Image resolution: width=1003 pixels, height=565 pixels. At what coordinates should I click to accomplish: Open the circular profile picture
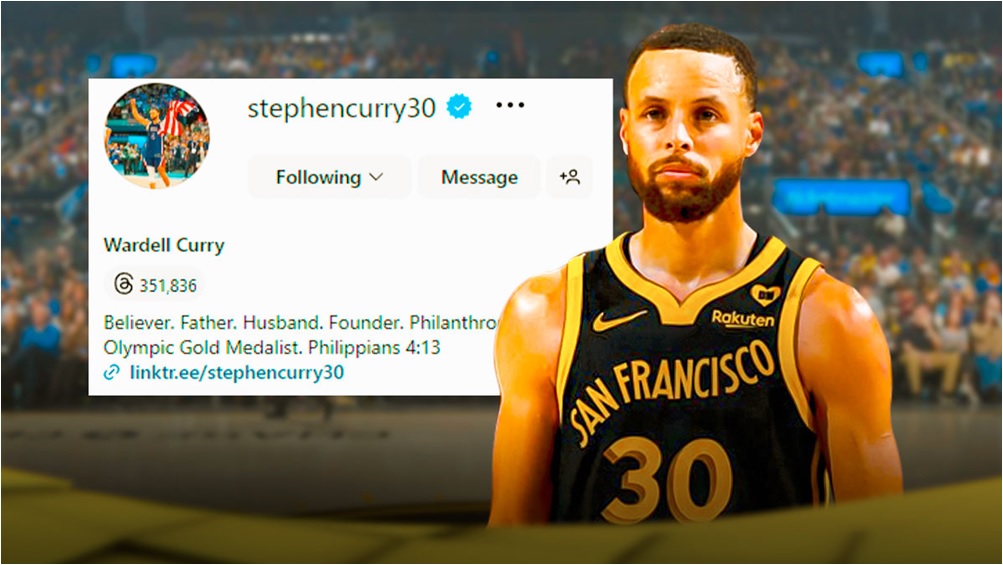pos(157,136)
